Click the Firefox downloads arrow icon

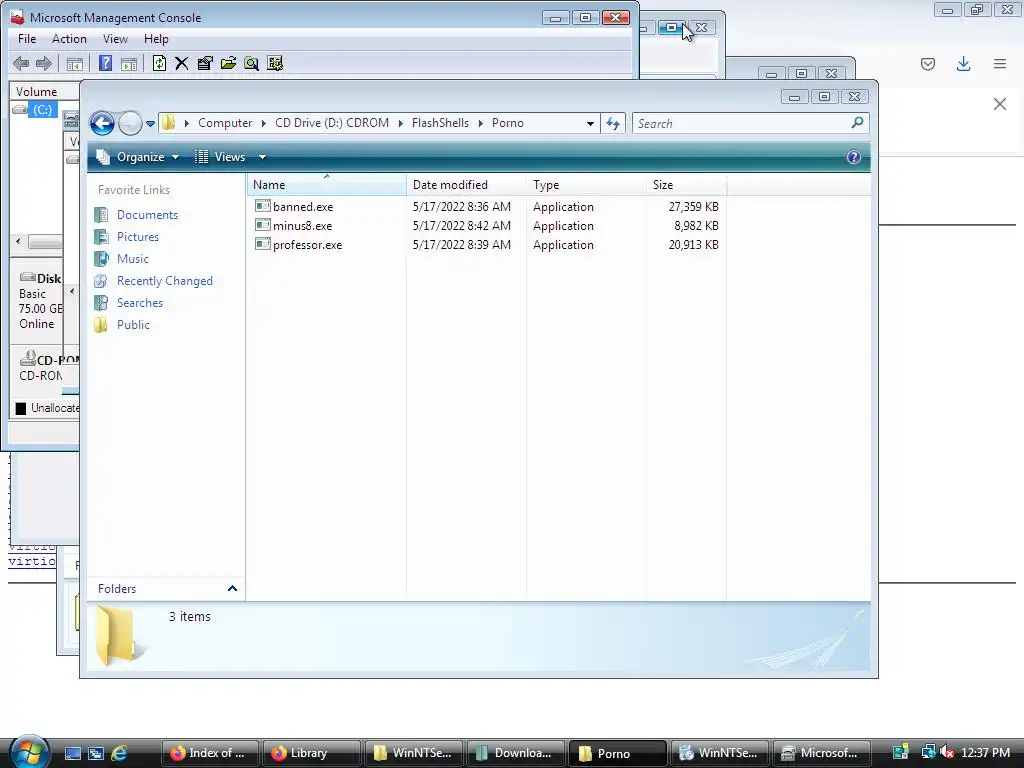pyautogui.click(x=963, y=63)
